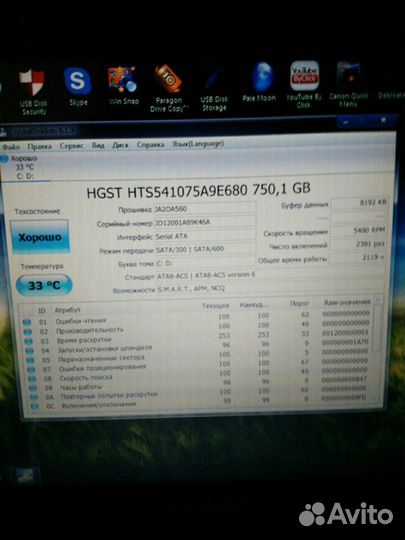The image size is (405, 540).
Task: Launch Paragon Drive Copy shortcut
Action: click(168, 88)
